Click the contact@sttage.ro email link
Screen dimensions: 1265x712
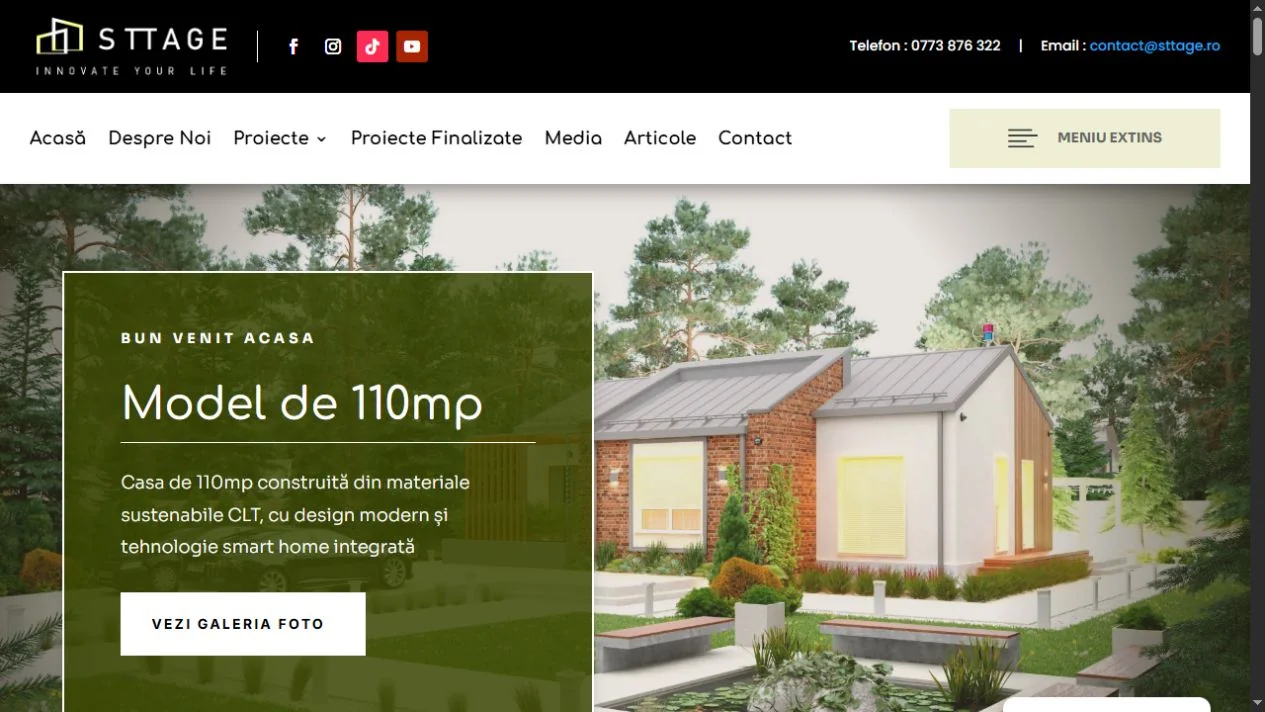click(x=1155, y=46)
